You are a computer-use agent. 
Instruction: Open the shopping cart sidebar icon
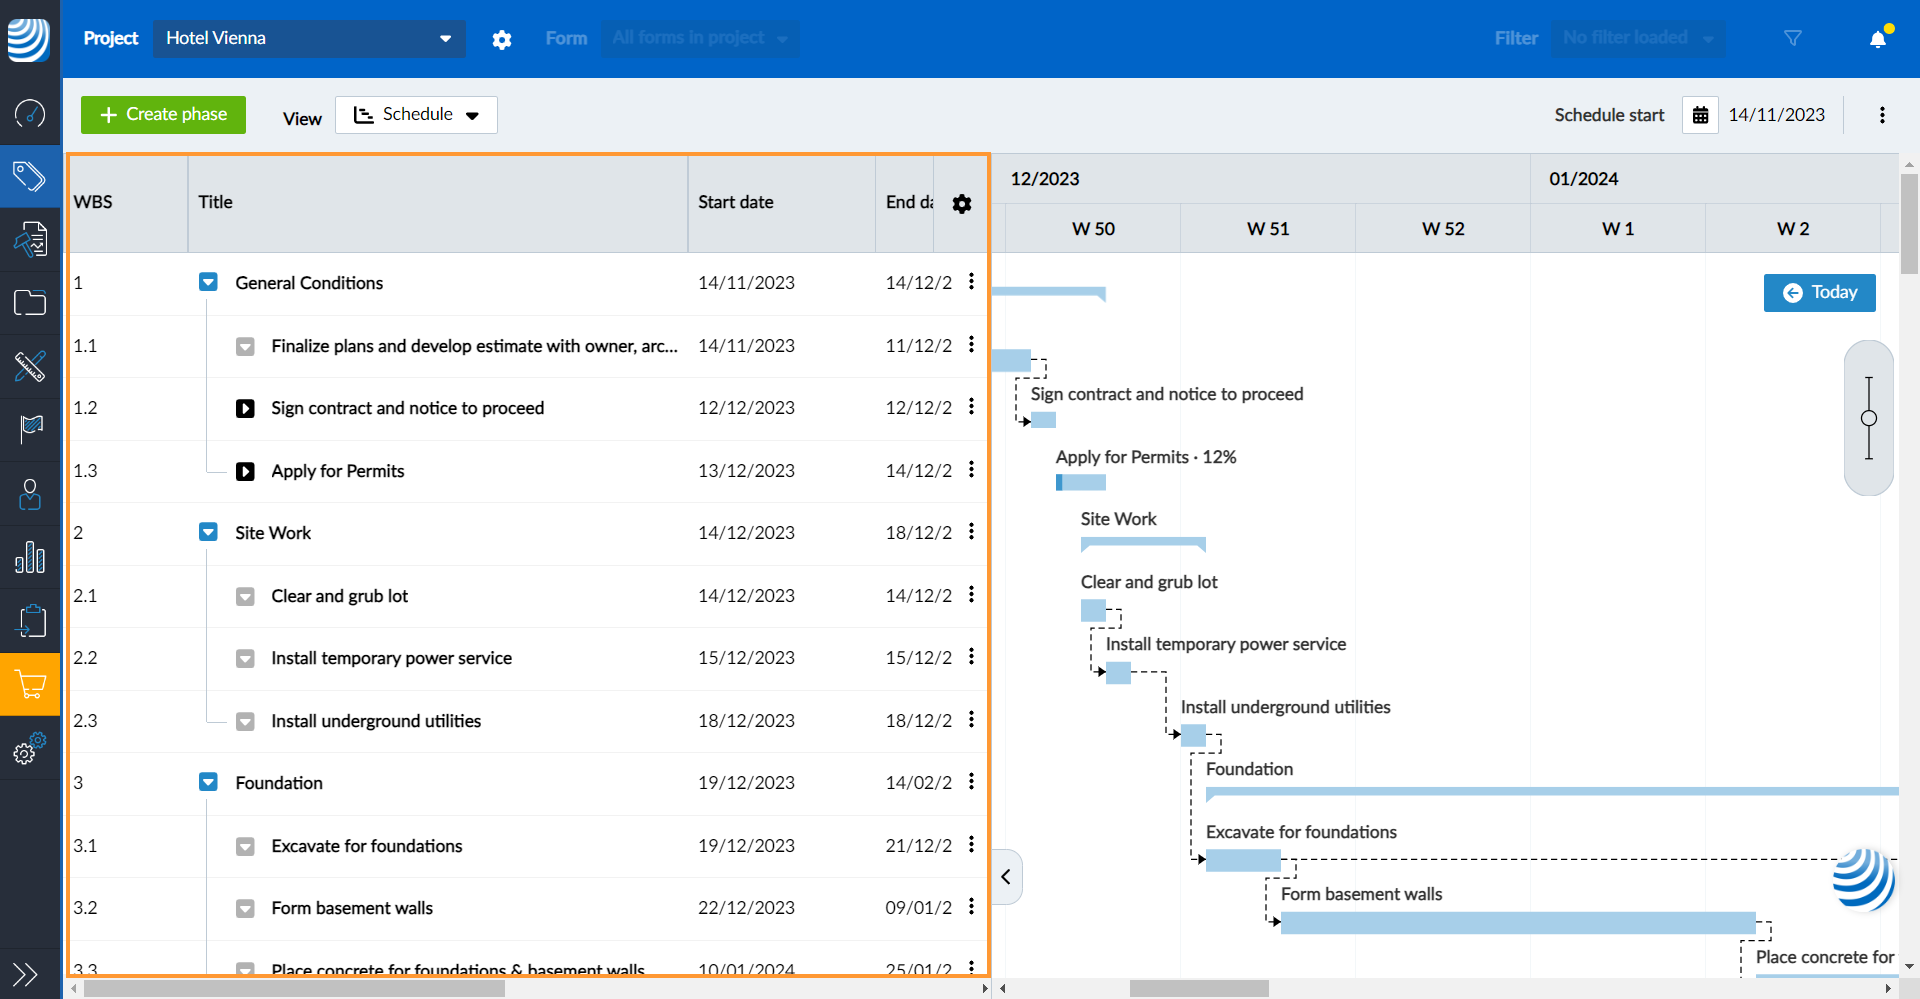click(30, 685)
